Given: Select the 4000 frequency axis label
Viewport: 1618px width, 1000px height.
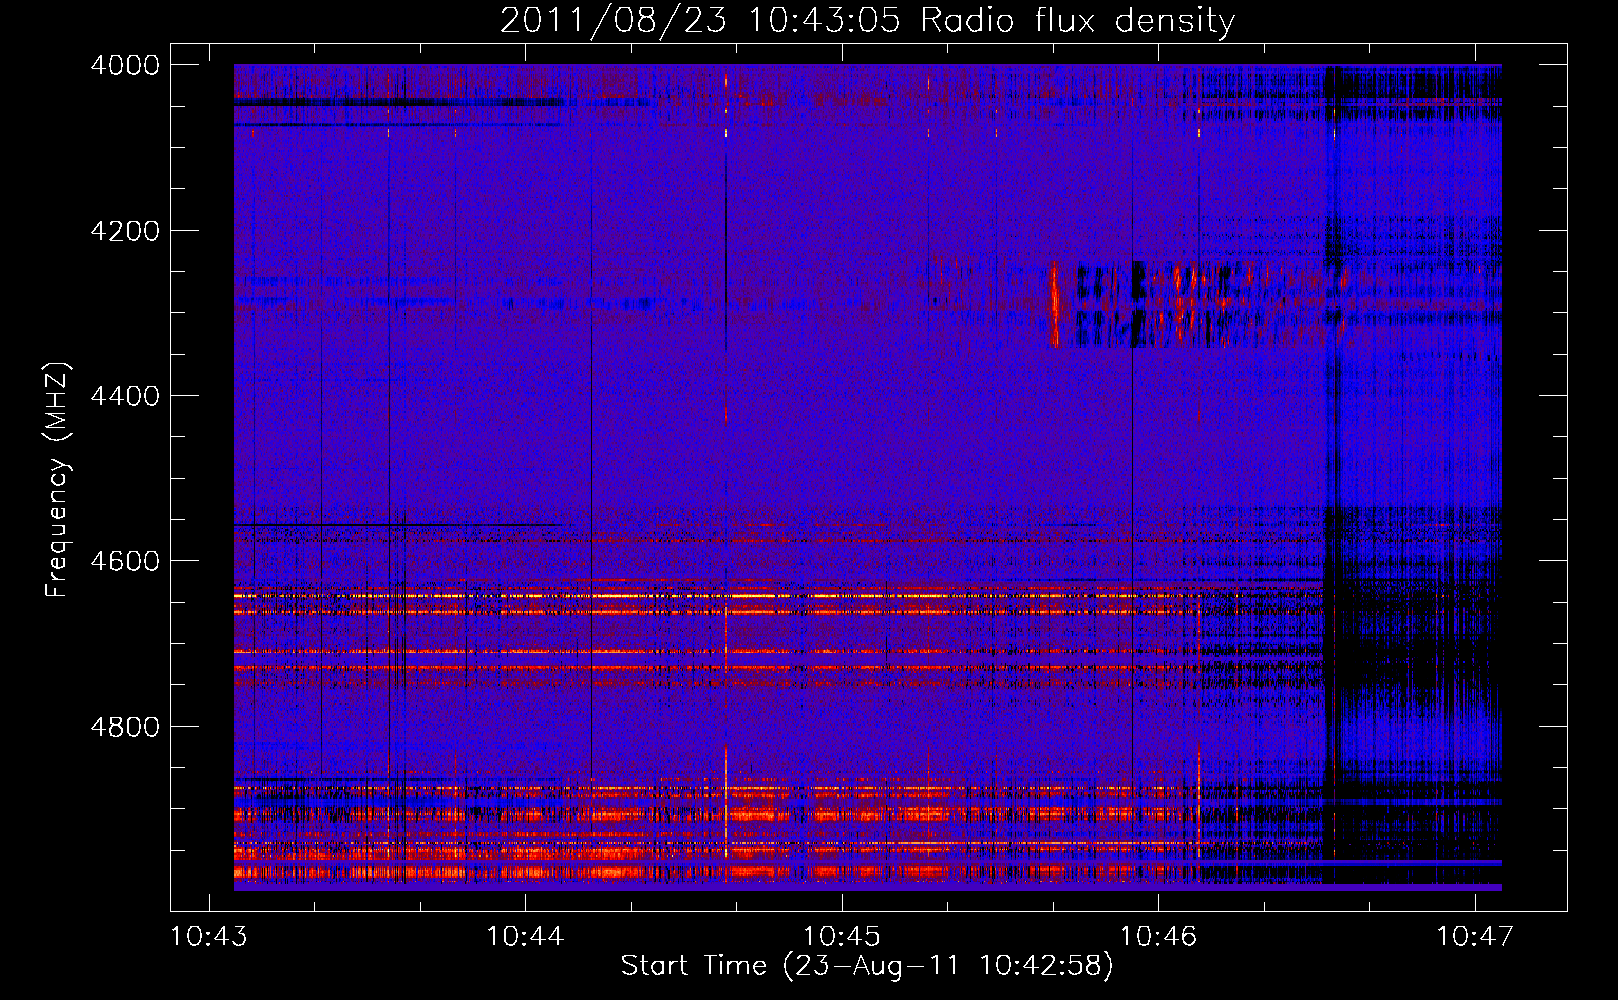Looking at the screenshot, I should pyautogui.click(x=125, y=65).
